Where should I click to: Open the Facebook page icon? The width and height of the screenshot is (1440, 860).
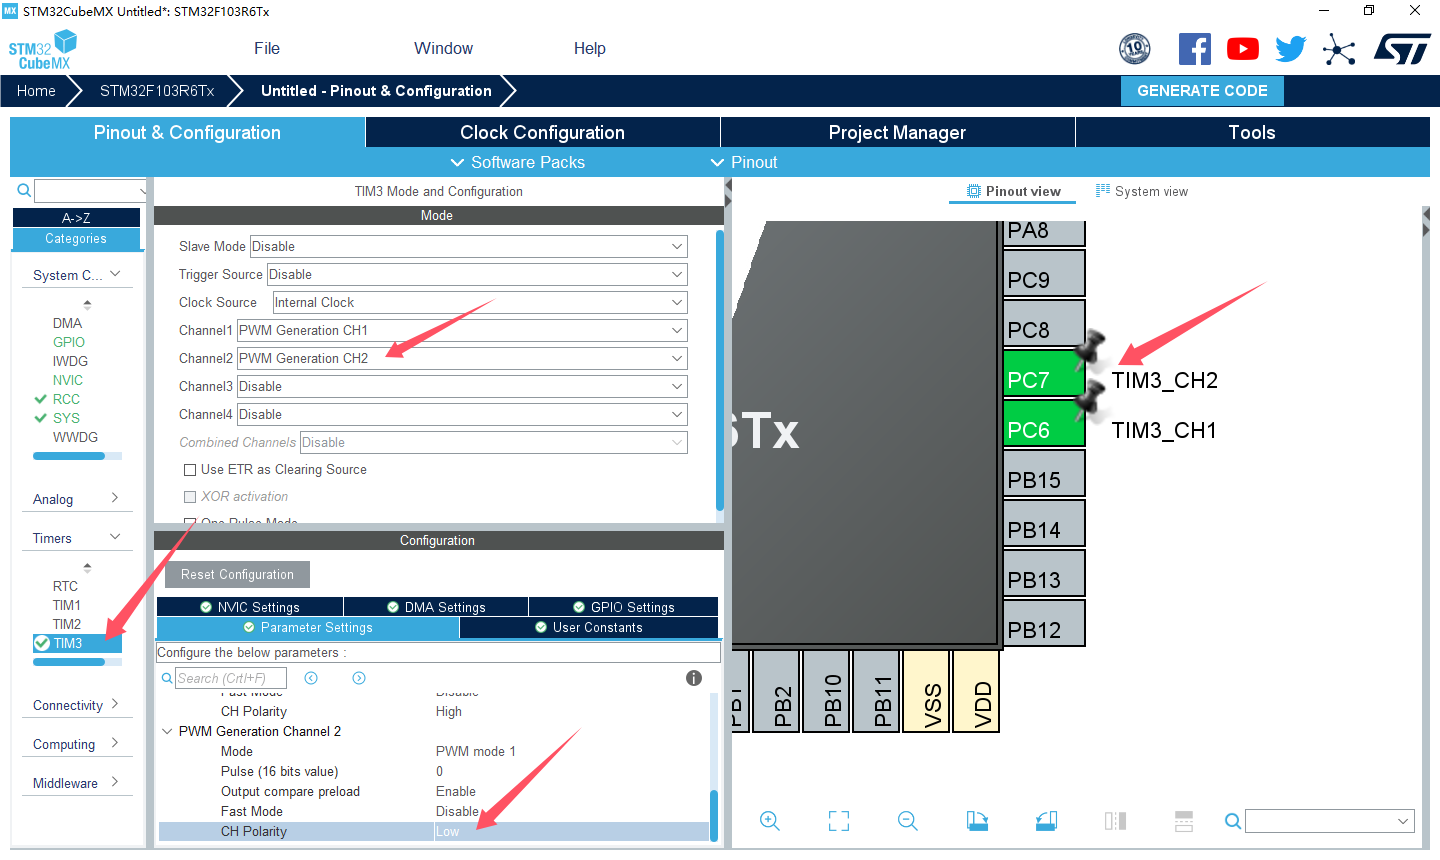tap(1194, 49)
